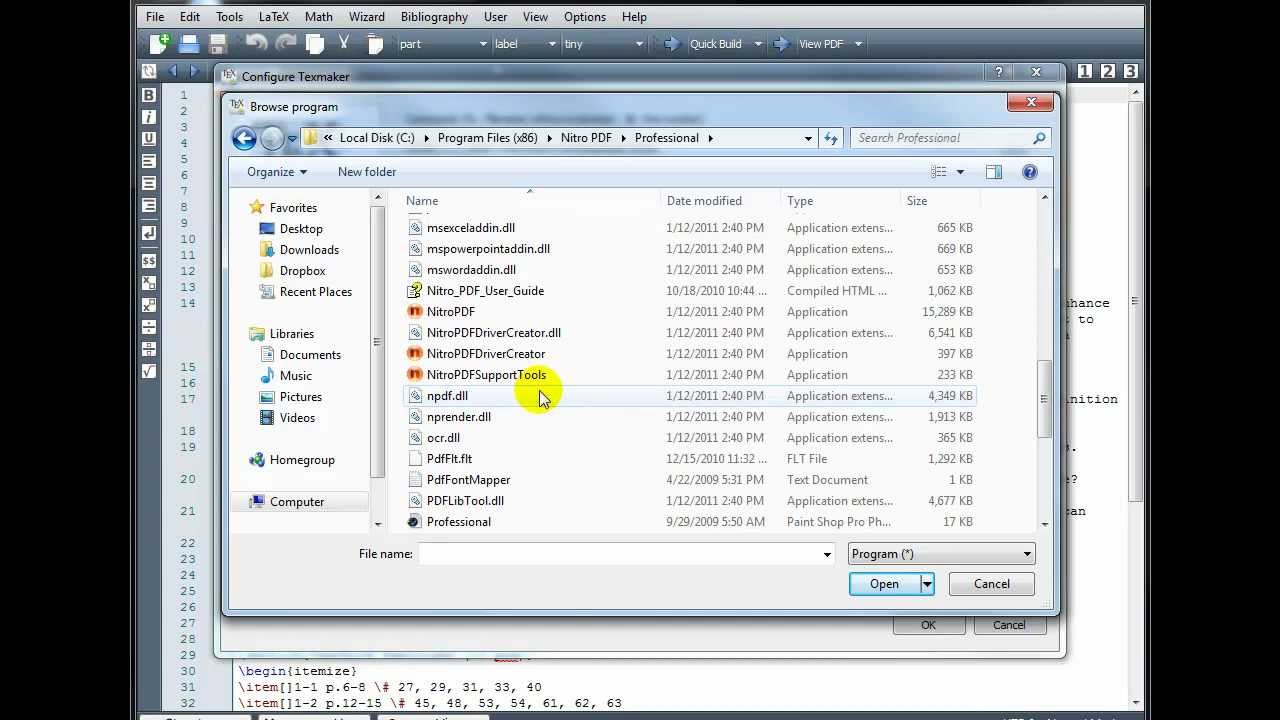Click the align left icon in Texmaker sidebar

pyautogui.click(x=149, y=161)
